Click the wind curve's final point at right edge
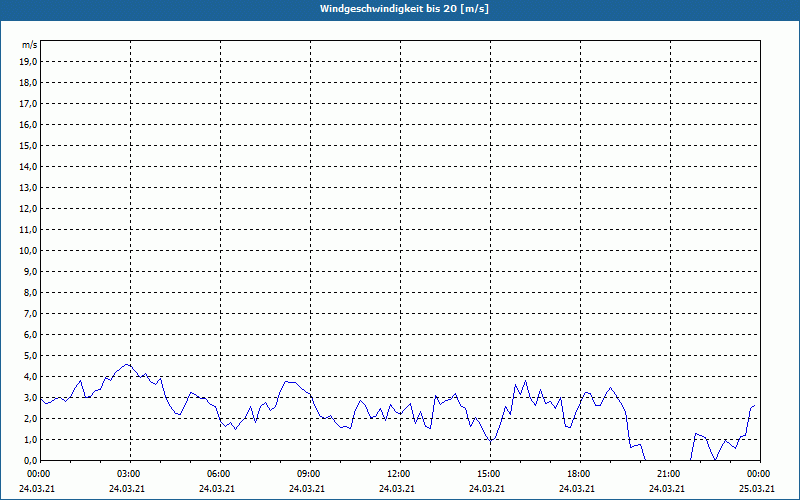Image resolution: width=800 pixels, height=500 pixels. 755,405
